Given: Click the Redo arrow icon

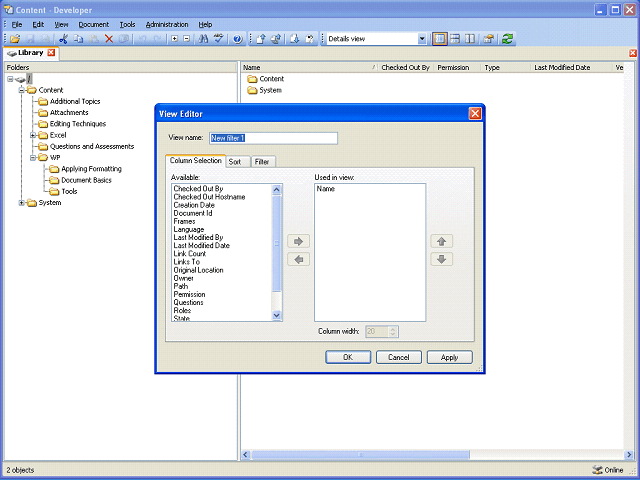Looking at the screenshot, I should [158, 39].
